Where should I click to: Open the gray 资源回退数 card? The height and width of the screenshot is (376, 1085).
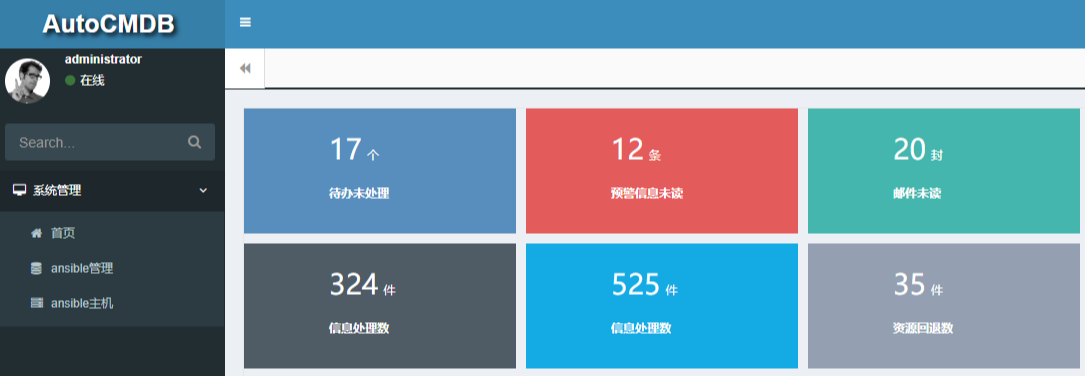(944, 305)
